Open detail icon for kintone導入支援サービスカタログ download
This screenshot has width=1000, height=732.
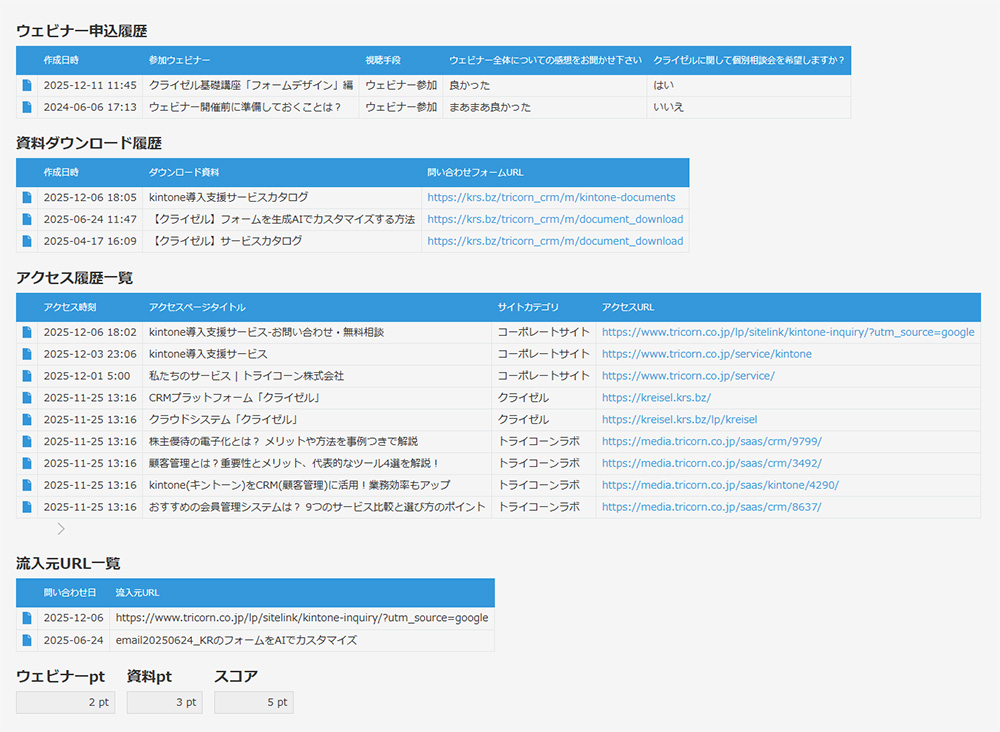pos(26,197)
